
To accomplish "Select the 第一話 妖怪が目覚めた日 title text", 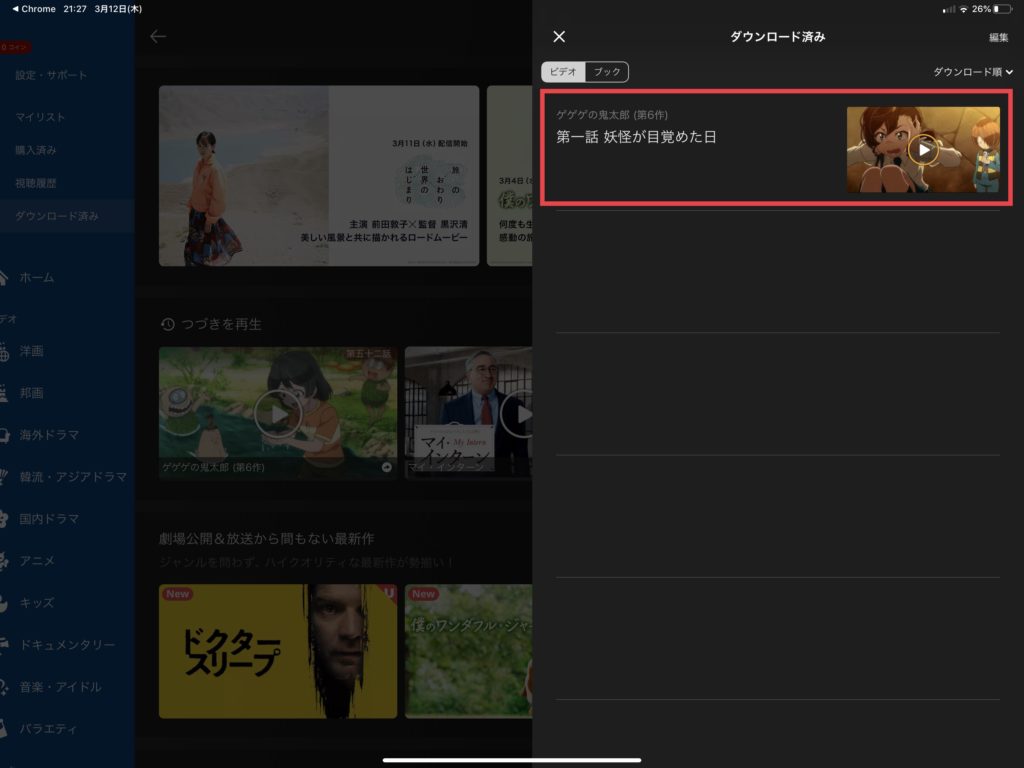I will 636,137.
